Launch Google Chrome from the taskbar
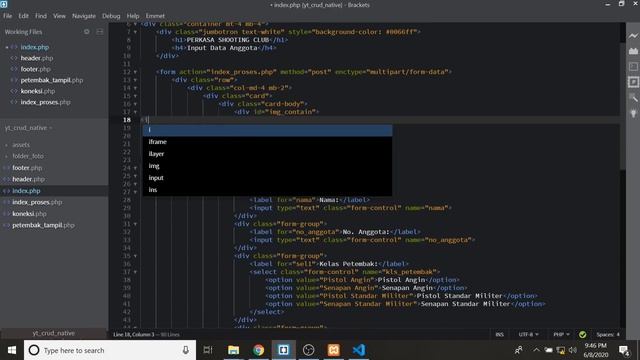The height and width of the screenshot is (360, 640). (x=258, y=350)
